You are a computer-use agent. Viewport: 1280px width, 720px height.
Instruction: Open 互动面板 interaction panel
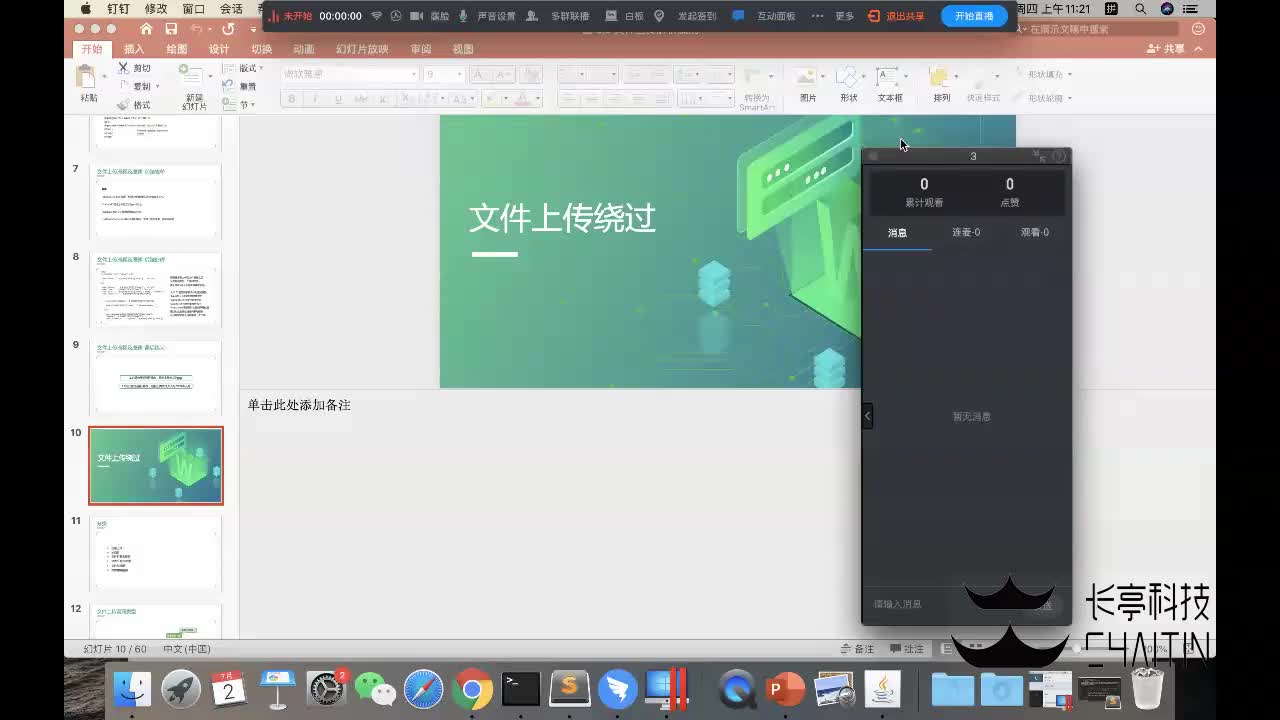(764, 16)
